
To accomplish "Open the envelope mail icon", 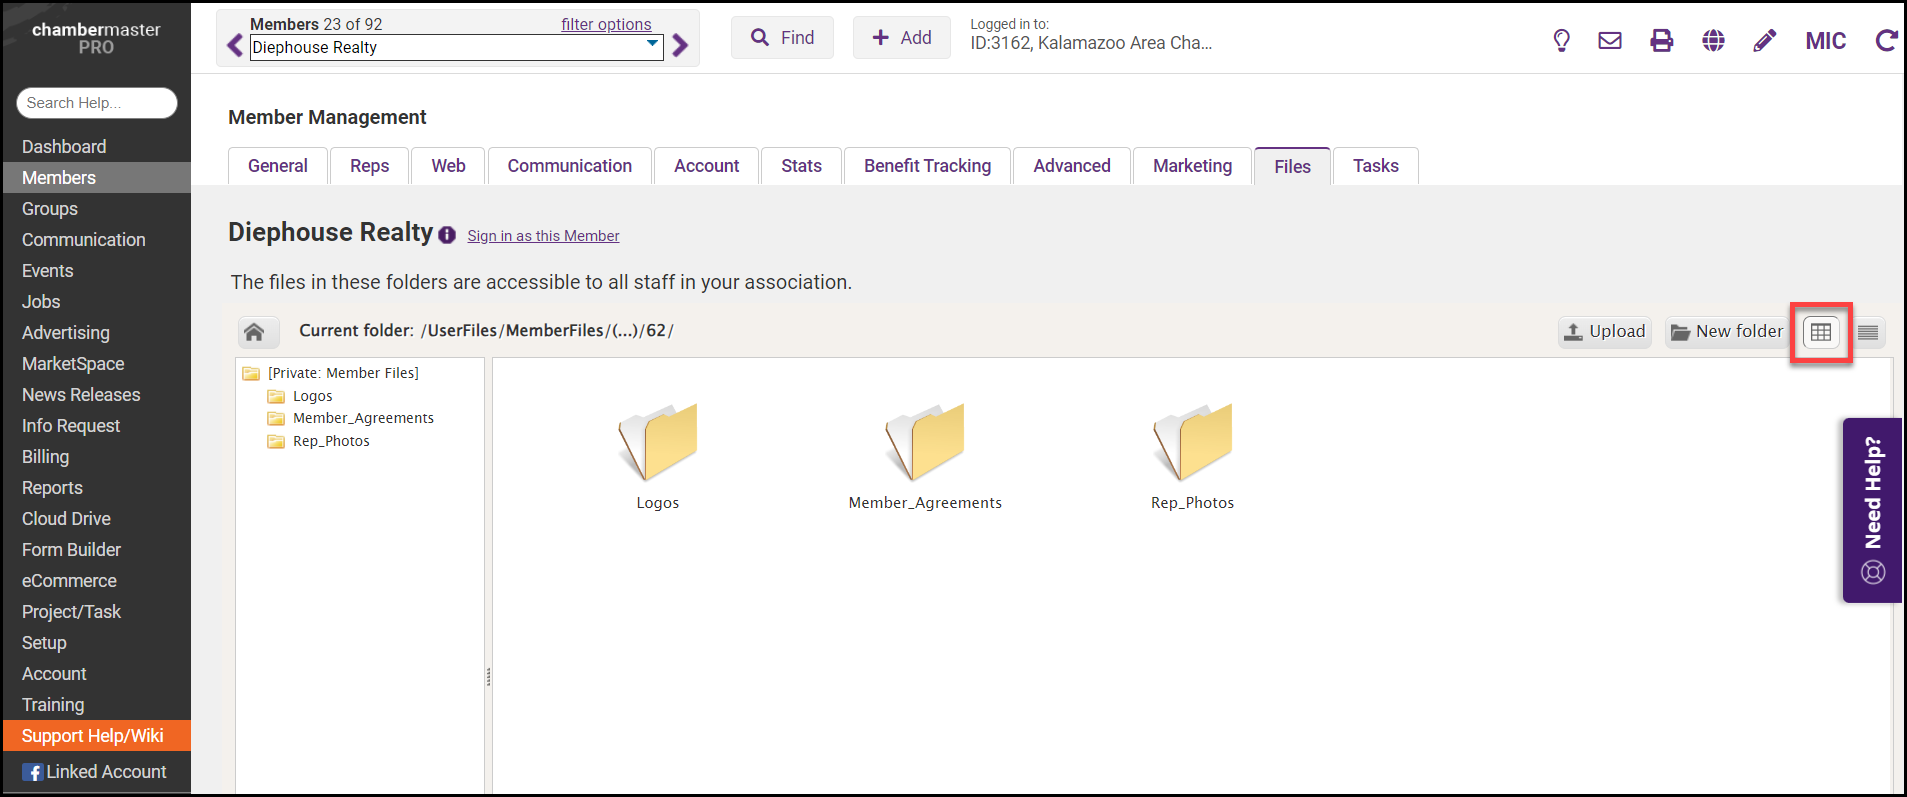I will click(x=1610, y=41).
